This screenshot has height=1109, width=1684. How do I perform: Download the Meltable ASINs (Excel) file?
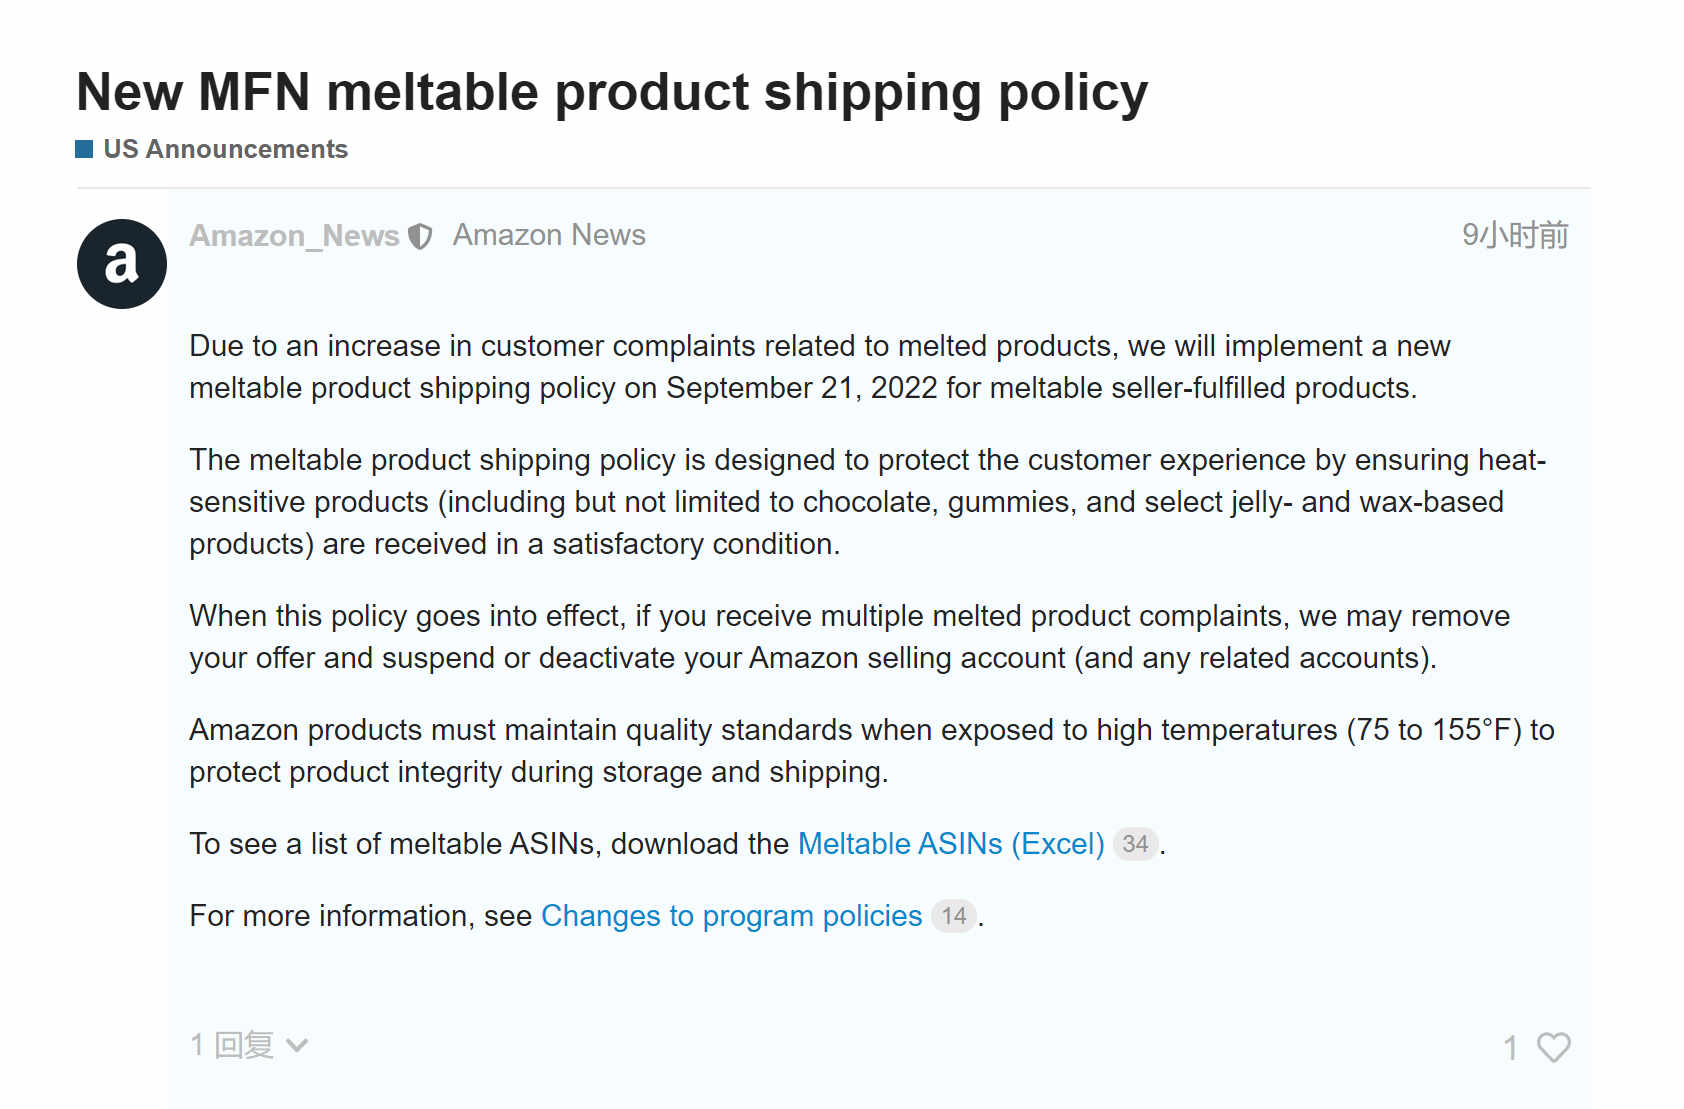click(x=951, y=844)
